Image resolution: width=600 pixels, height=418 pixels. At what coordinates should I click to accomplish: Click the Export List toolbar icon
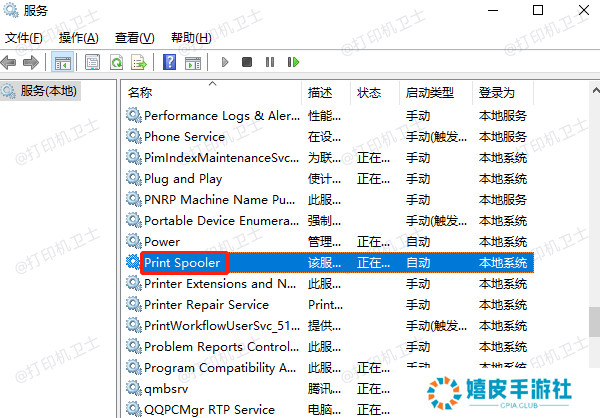(x=139, y=62)
